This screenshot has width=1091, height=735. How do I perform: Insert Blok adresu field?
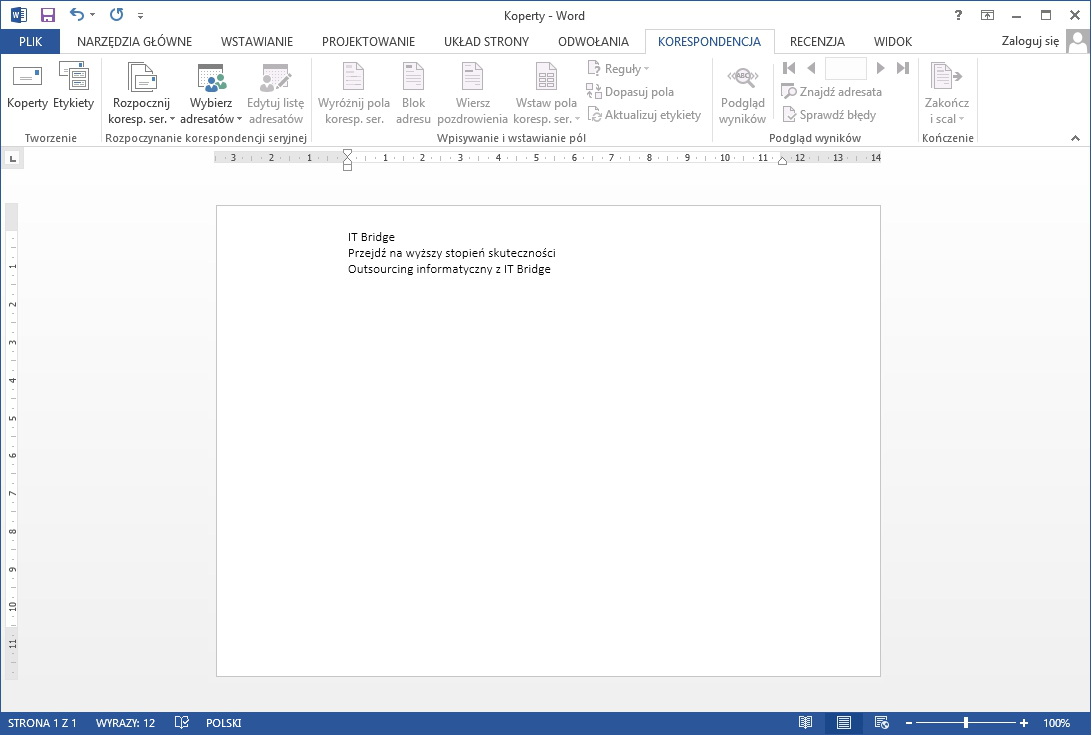point(413,94)
